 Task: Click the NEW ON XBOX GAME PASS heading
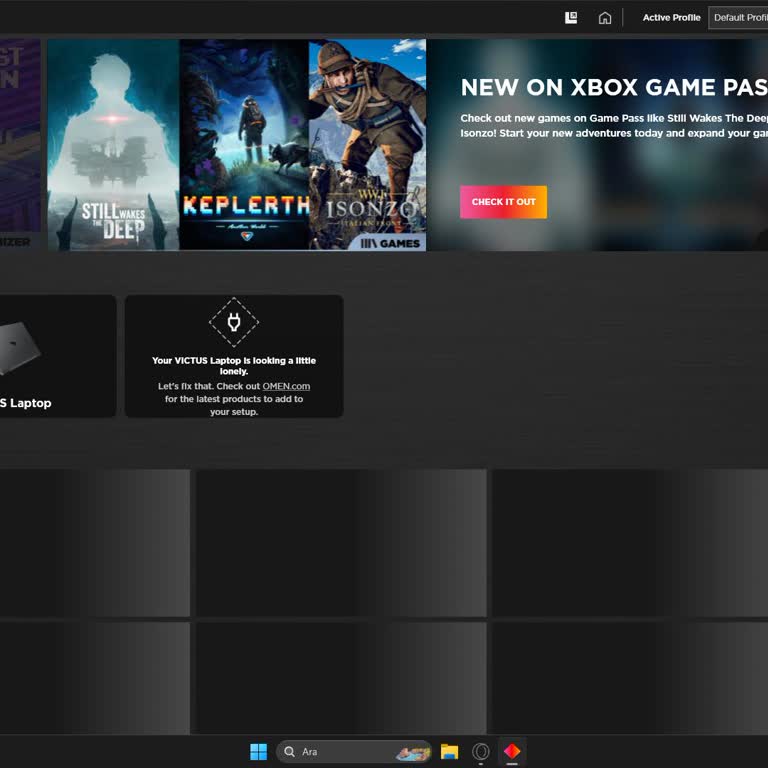[613, 88]
